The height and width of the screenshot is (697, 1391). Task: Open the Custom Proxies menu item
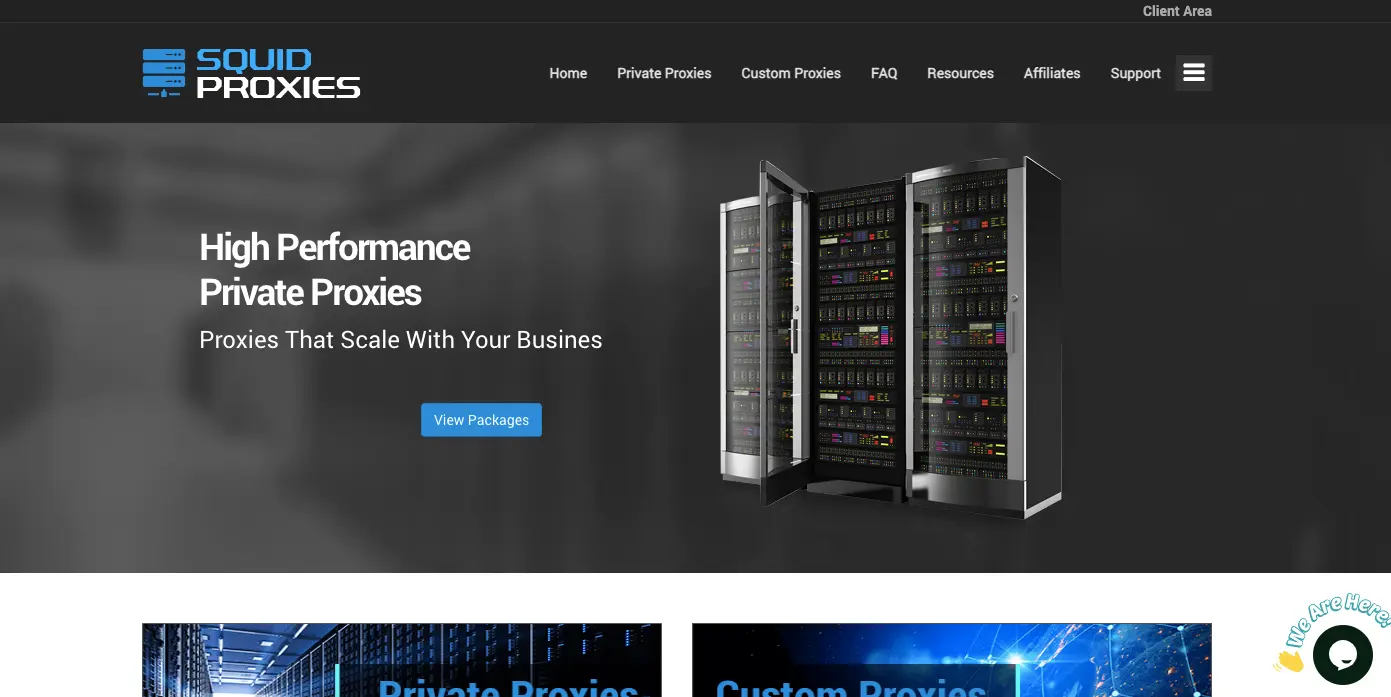(x=791, y=73)
